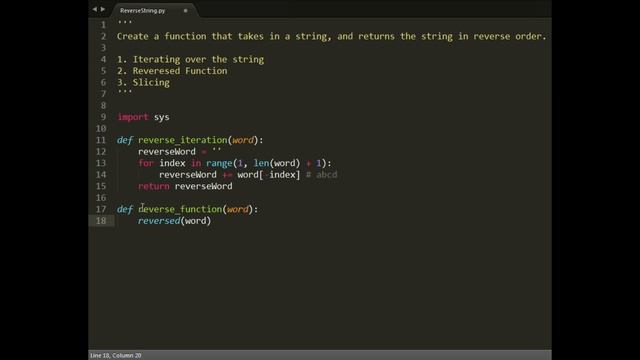
Task: Click 'index' variable on line 13
Action: (x=172, y=163)
